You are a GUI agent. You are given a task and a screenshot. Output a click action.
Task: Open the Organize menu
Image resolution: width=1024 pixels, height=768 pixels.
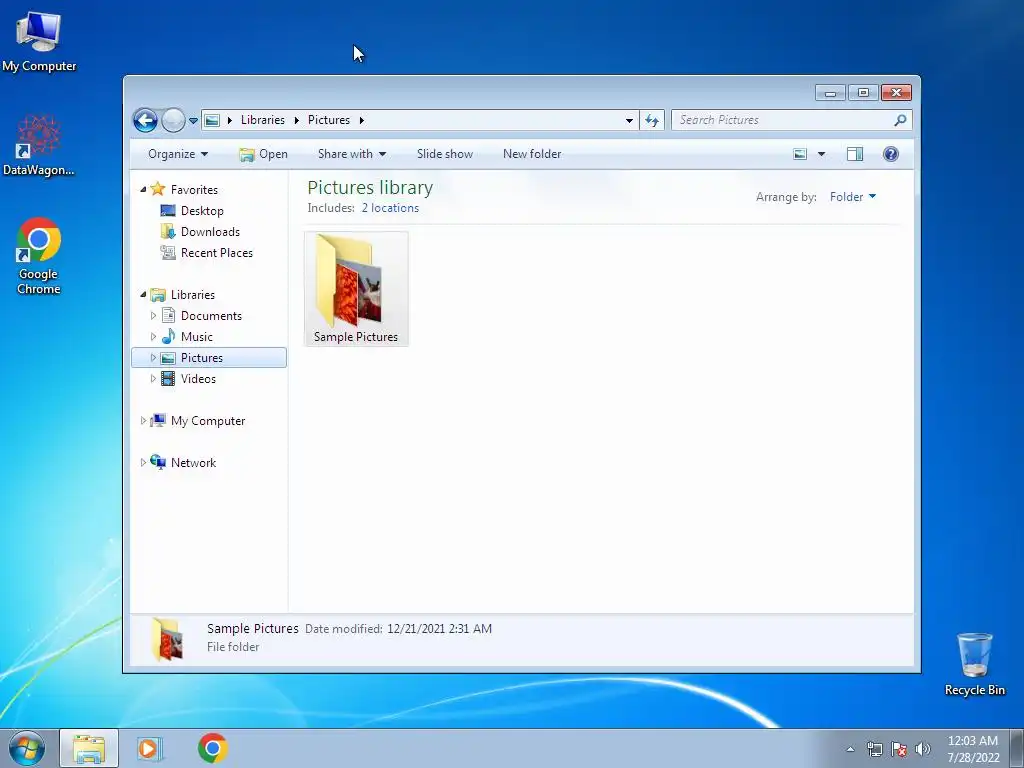point(178,154)
